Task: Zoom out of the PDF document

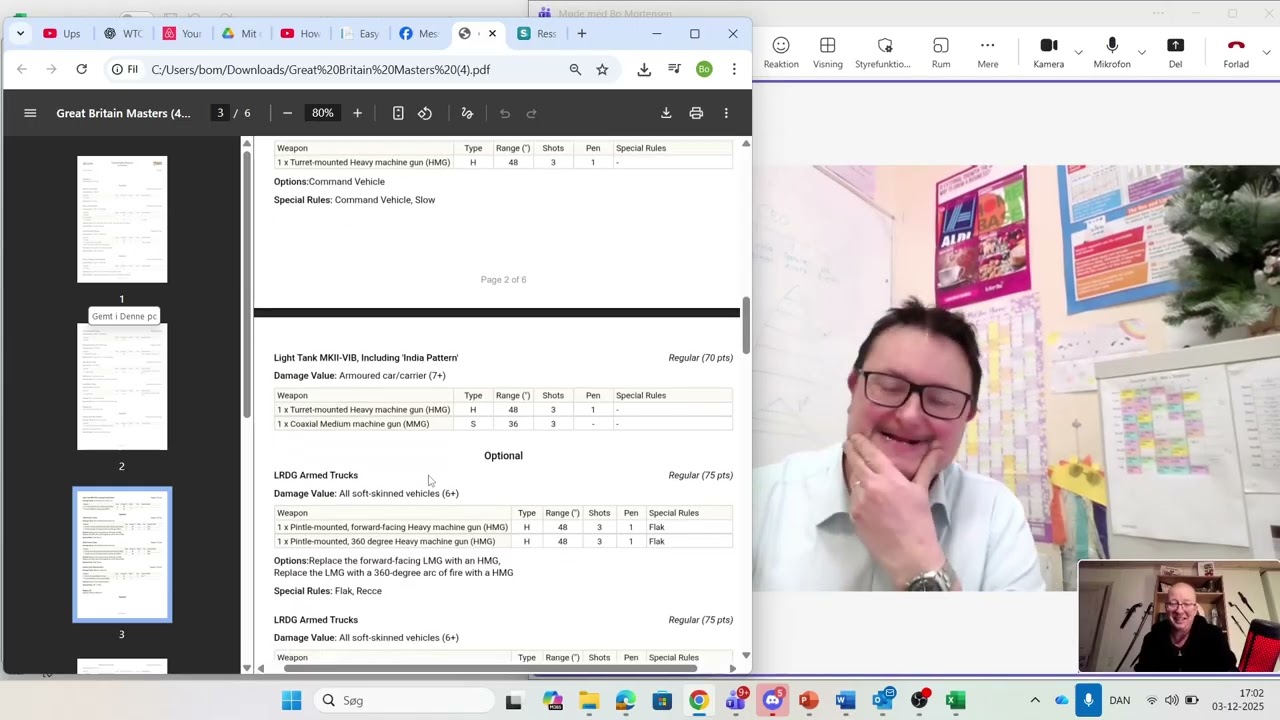Action: click(287, 113)
